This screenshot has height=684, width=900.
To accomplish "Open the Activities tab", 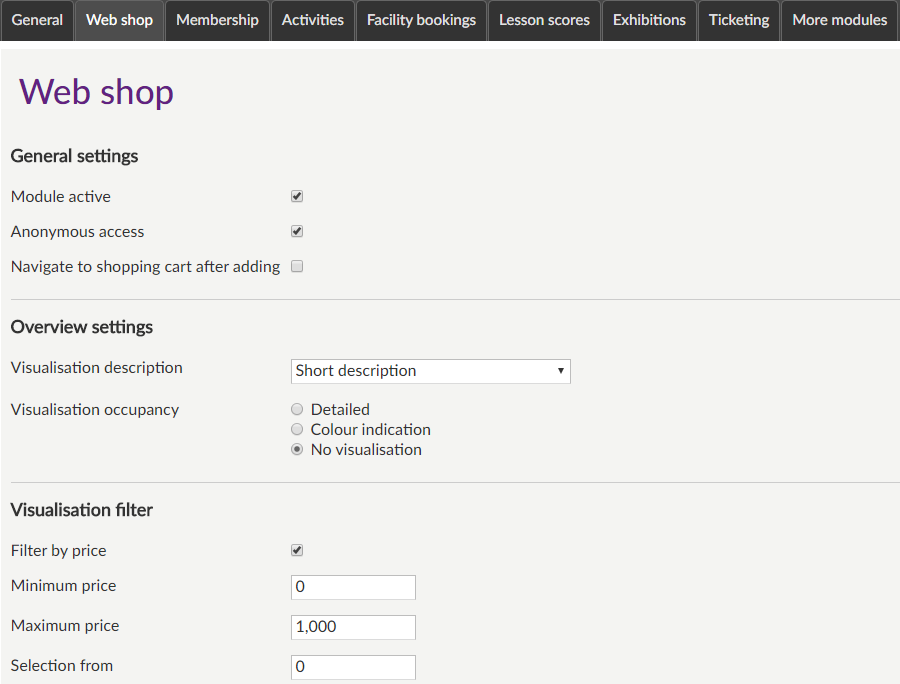I will click(312, 20).
